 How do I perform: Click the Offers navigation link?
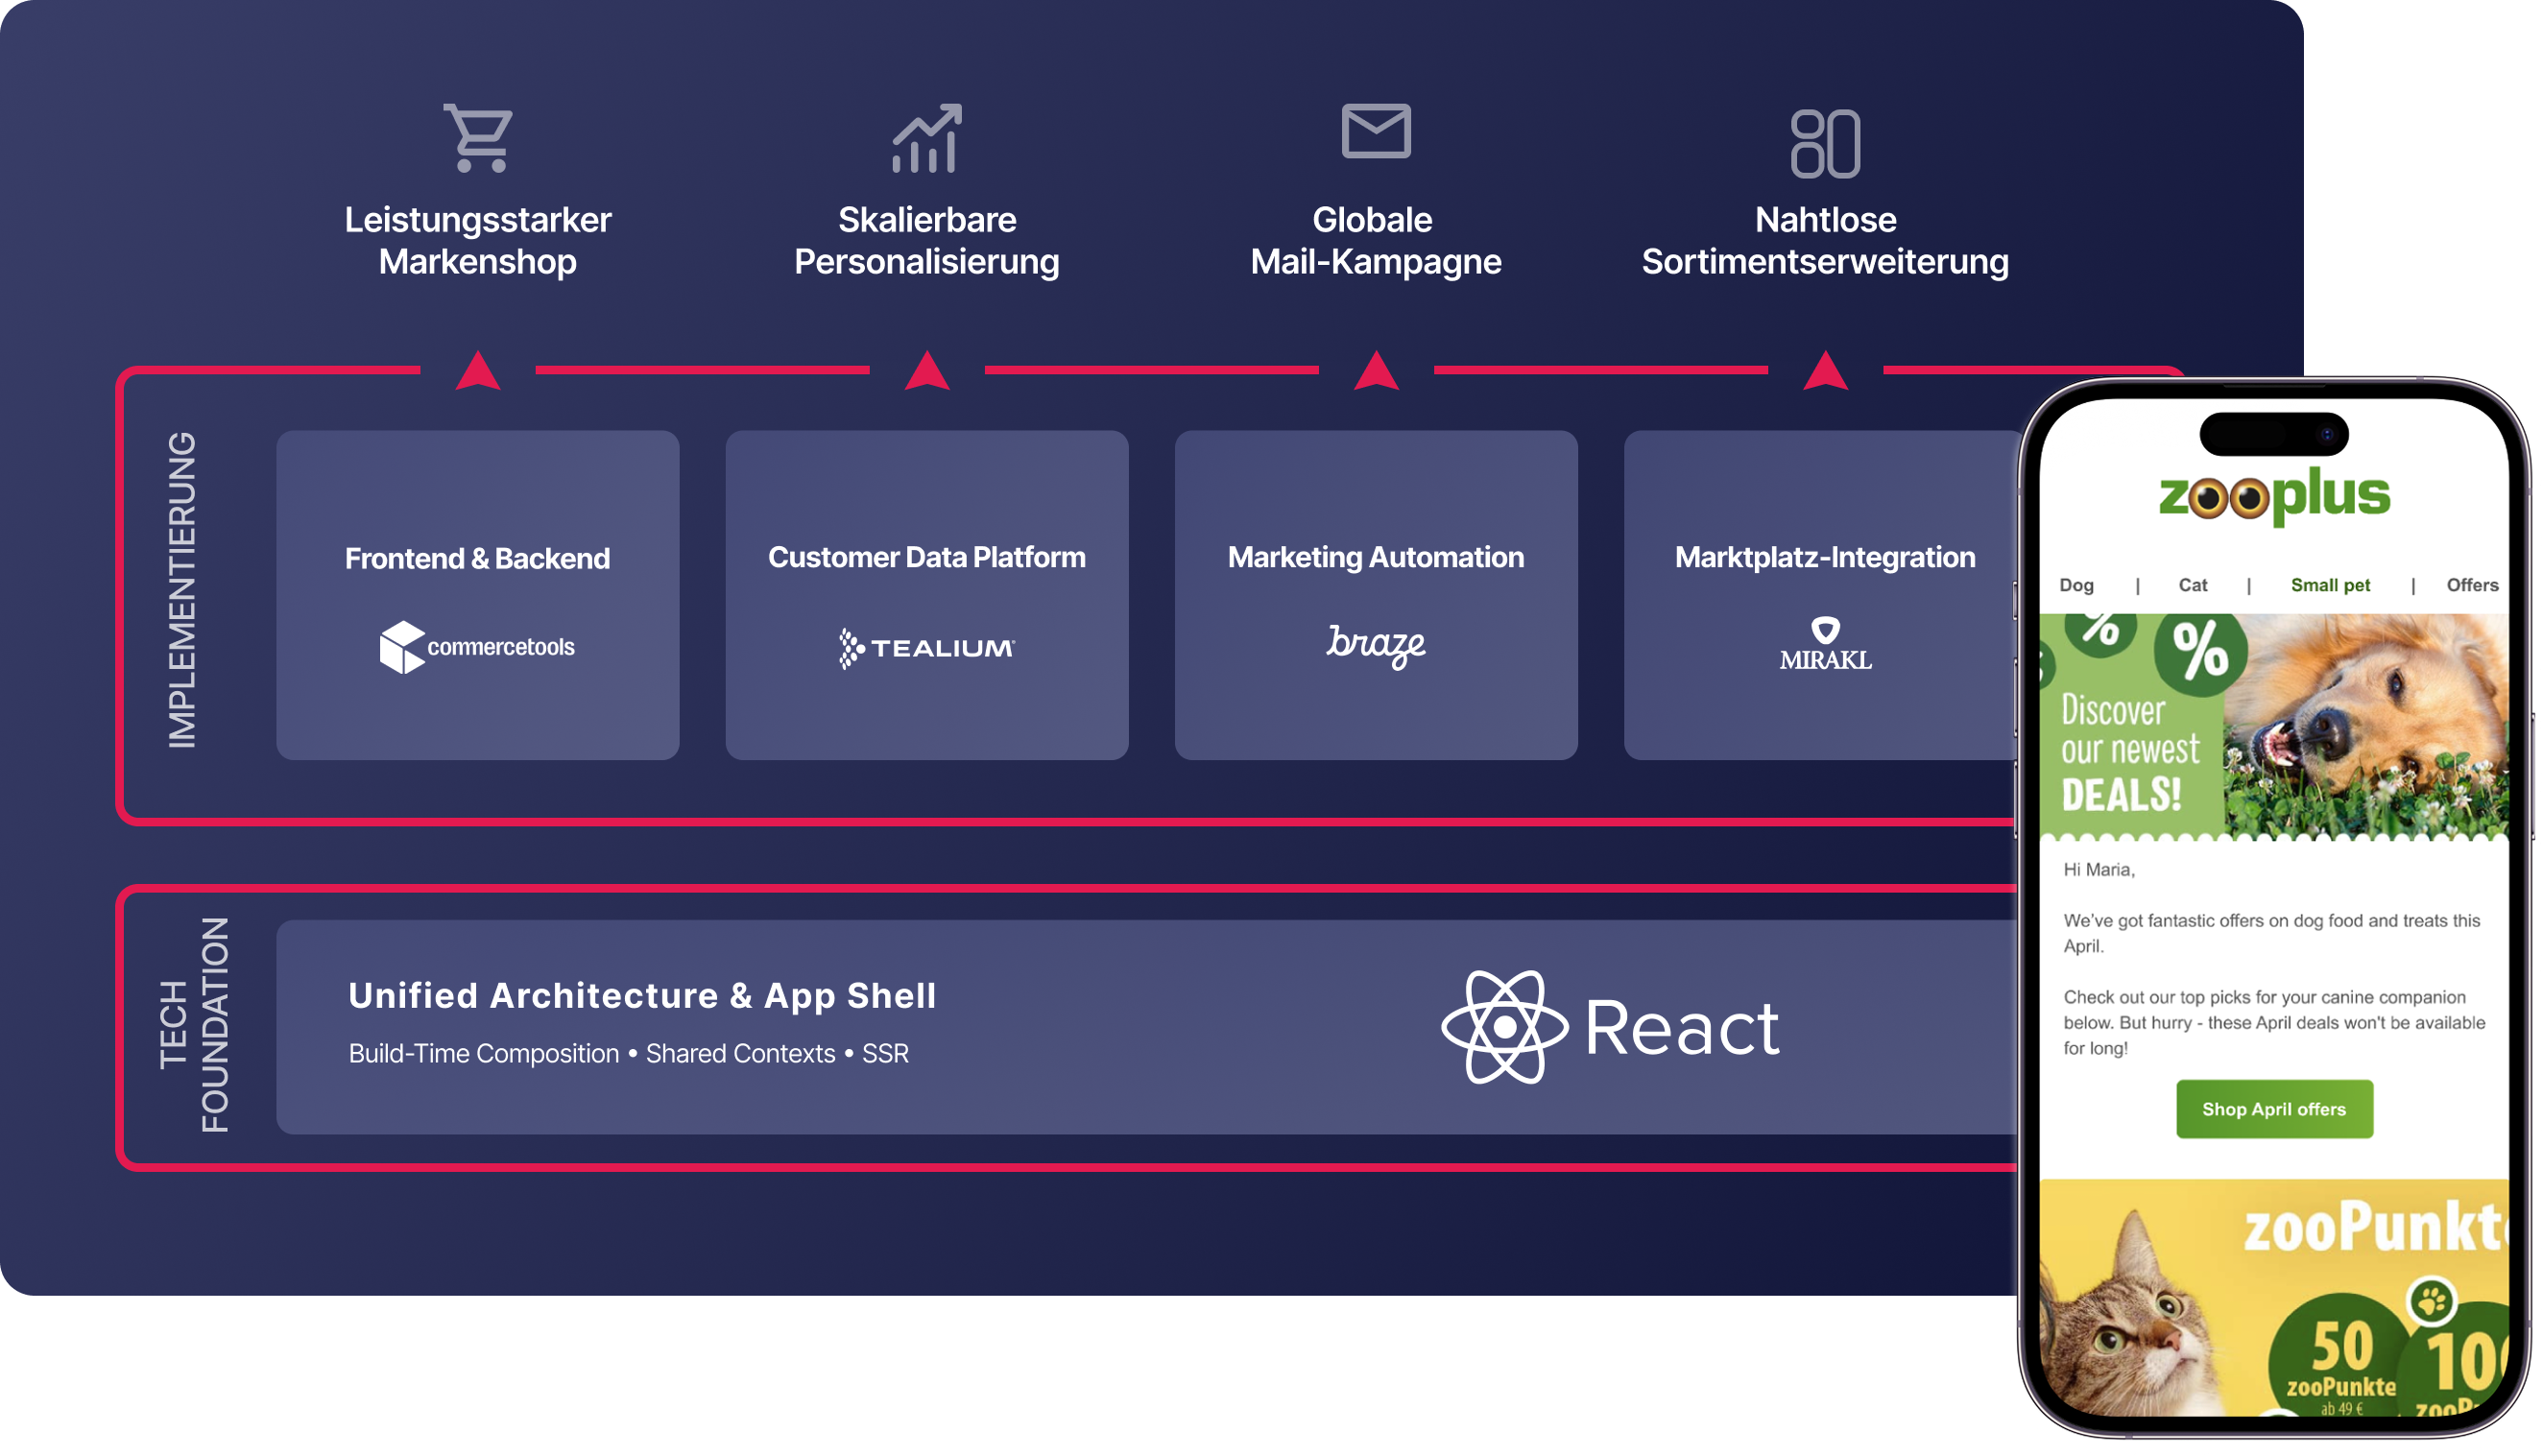click(x=2471, y=585)
